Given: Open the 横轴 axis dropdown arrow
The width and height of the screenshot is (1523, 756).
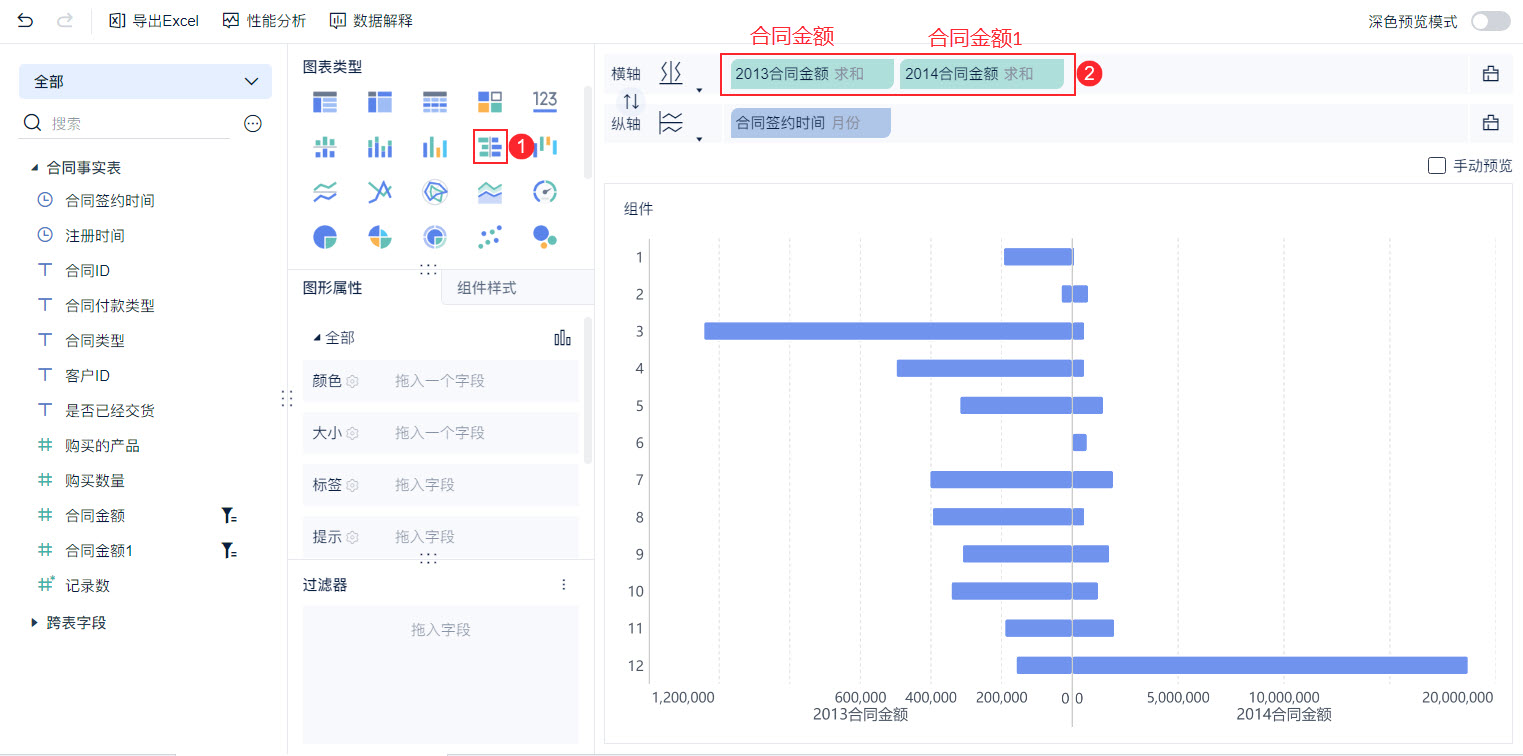Looking at the screenshot, I should coord(699,91).
